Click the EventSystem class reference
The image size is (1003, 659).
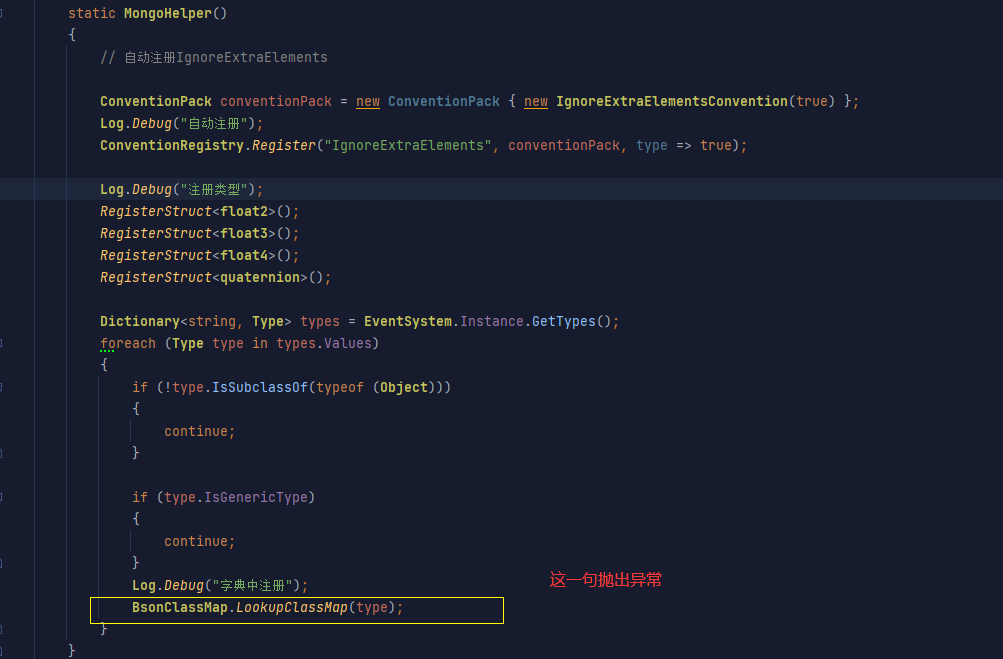click(408, 321)
